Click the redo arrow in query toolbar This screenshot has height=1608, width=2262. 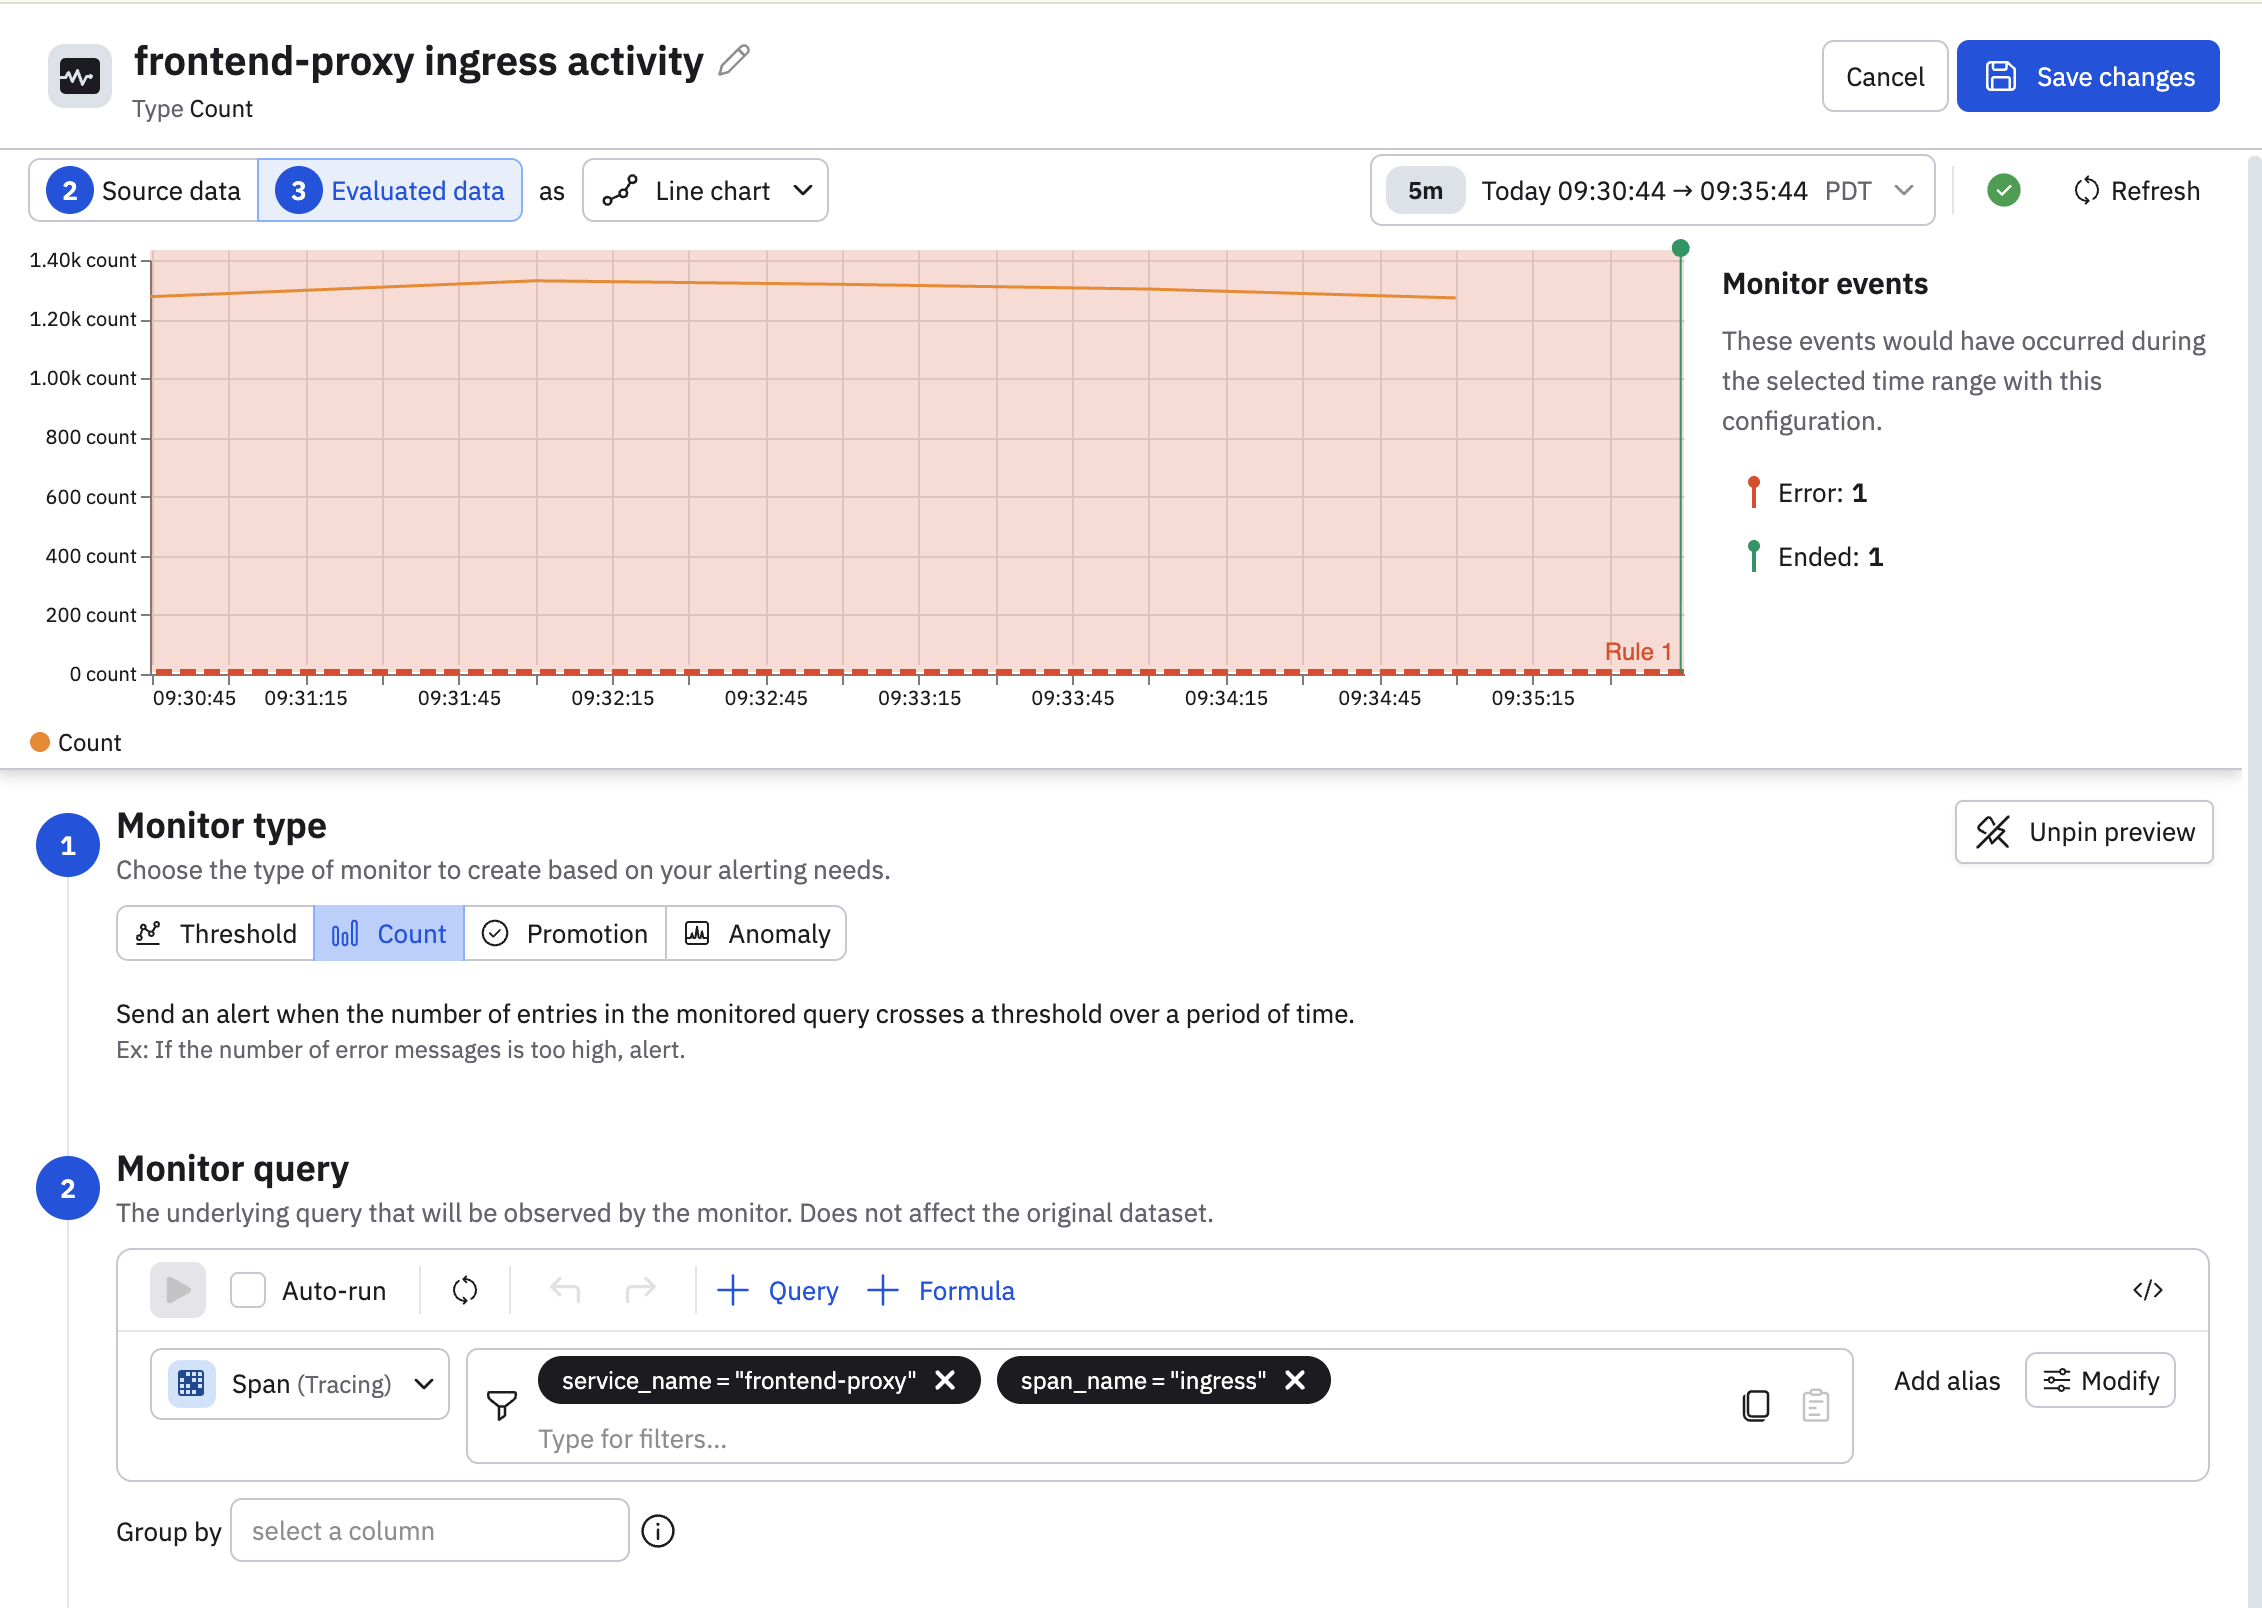pyautogui.click(x=640, y=1290)
